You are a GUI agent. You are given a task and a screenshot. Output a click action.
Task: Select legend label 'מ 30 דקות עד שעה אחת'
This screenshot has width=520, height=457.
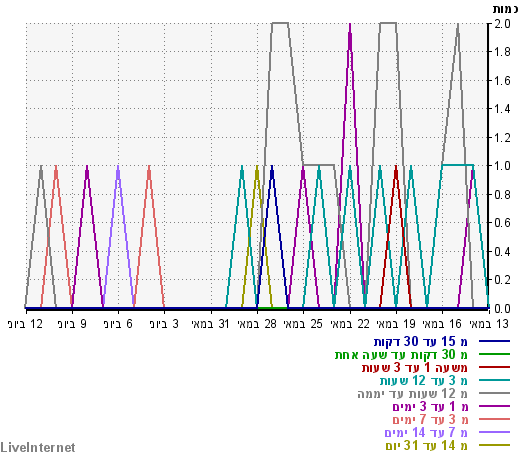401,354
